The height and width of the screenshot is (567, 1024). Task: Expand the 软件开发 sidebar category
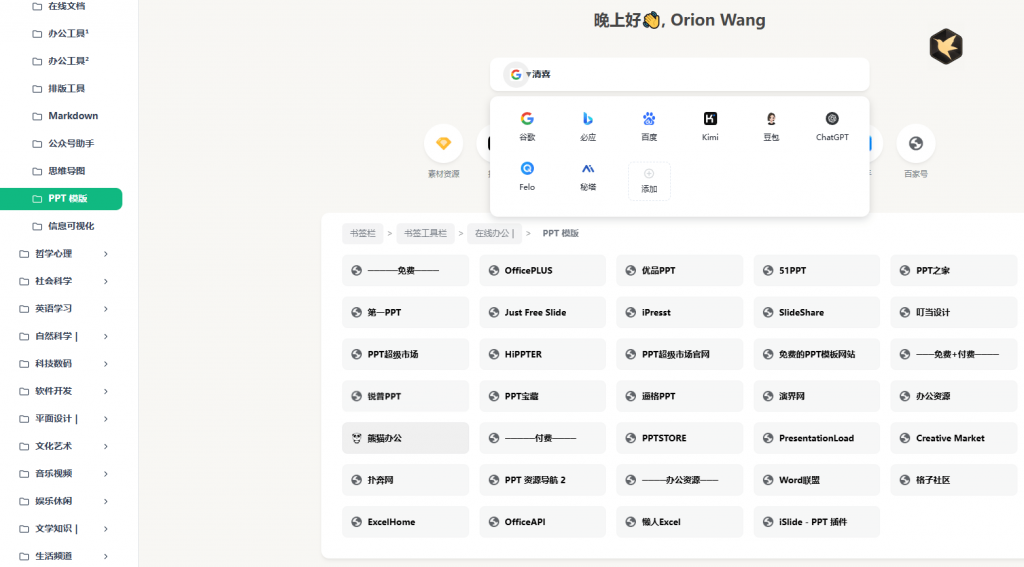click(x=105, y=391)
